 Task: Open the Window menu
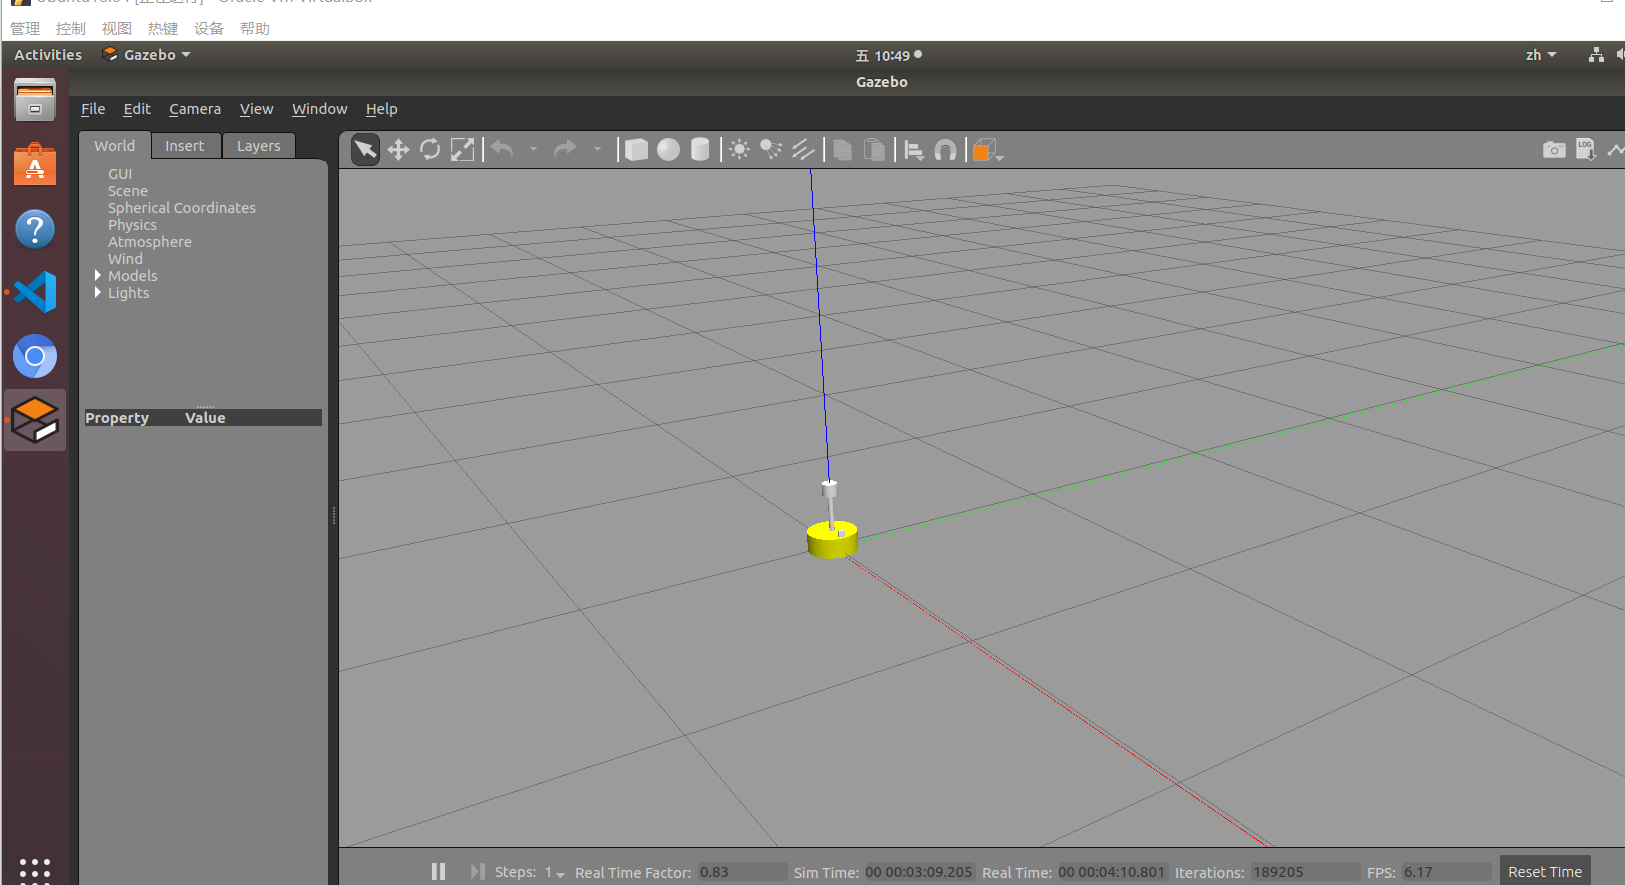pos(320,109)
